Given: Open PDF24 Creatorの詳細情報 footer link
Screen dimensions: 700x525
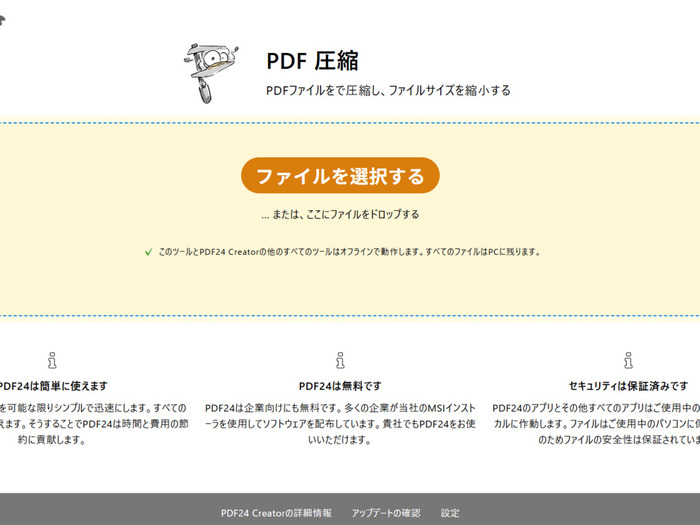Looking at the screenshot, I should point(276,513).
